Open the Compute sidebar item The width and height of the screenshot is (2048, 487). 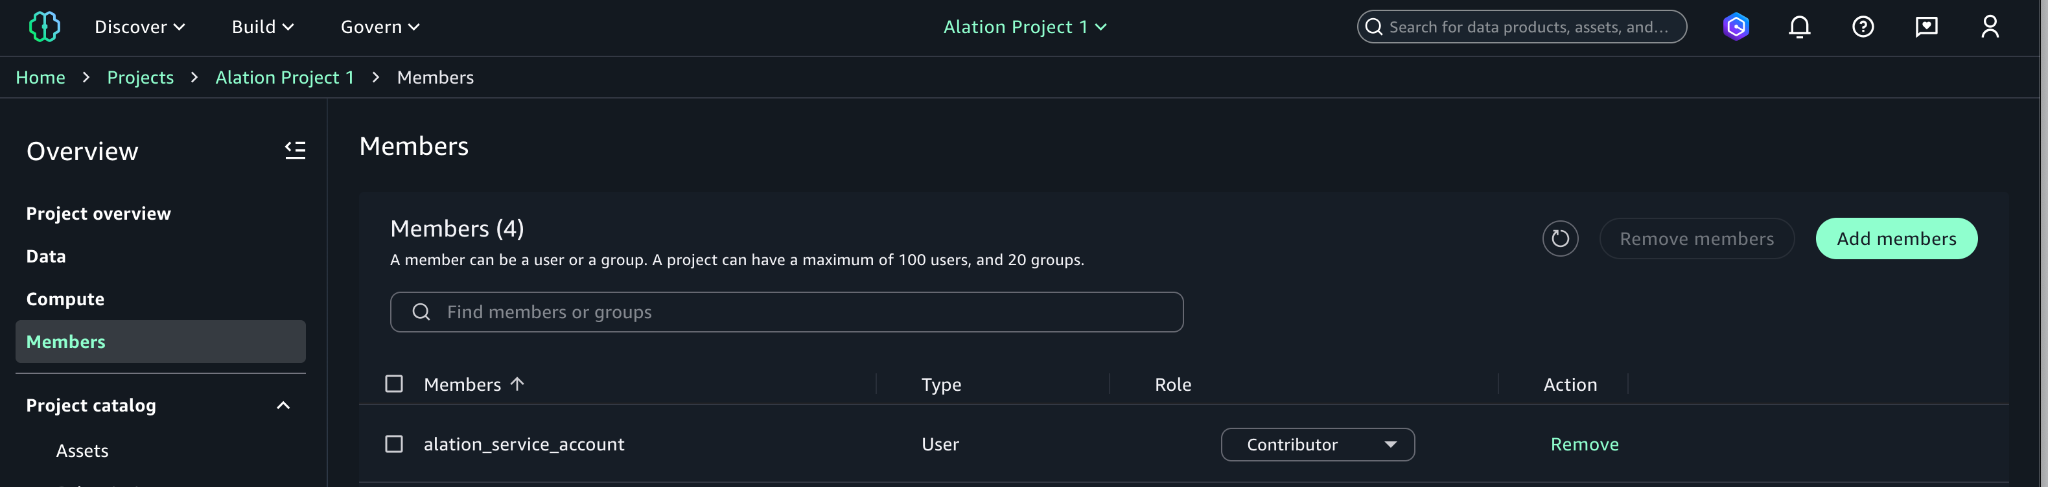point(65,299)
